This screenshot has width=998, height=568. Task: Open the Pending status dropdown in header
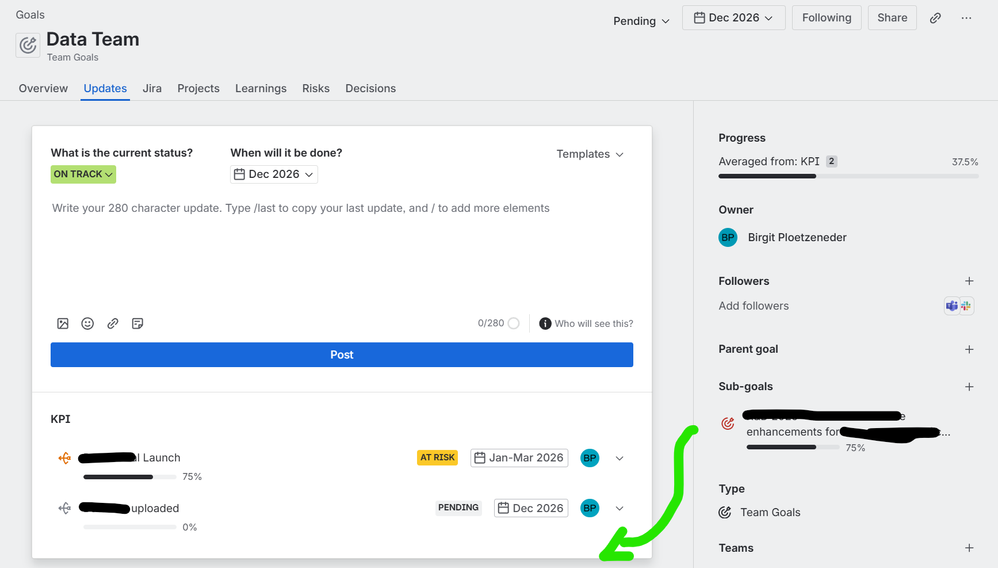pos(641,21)
